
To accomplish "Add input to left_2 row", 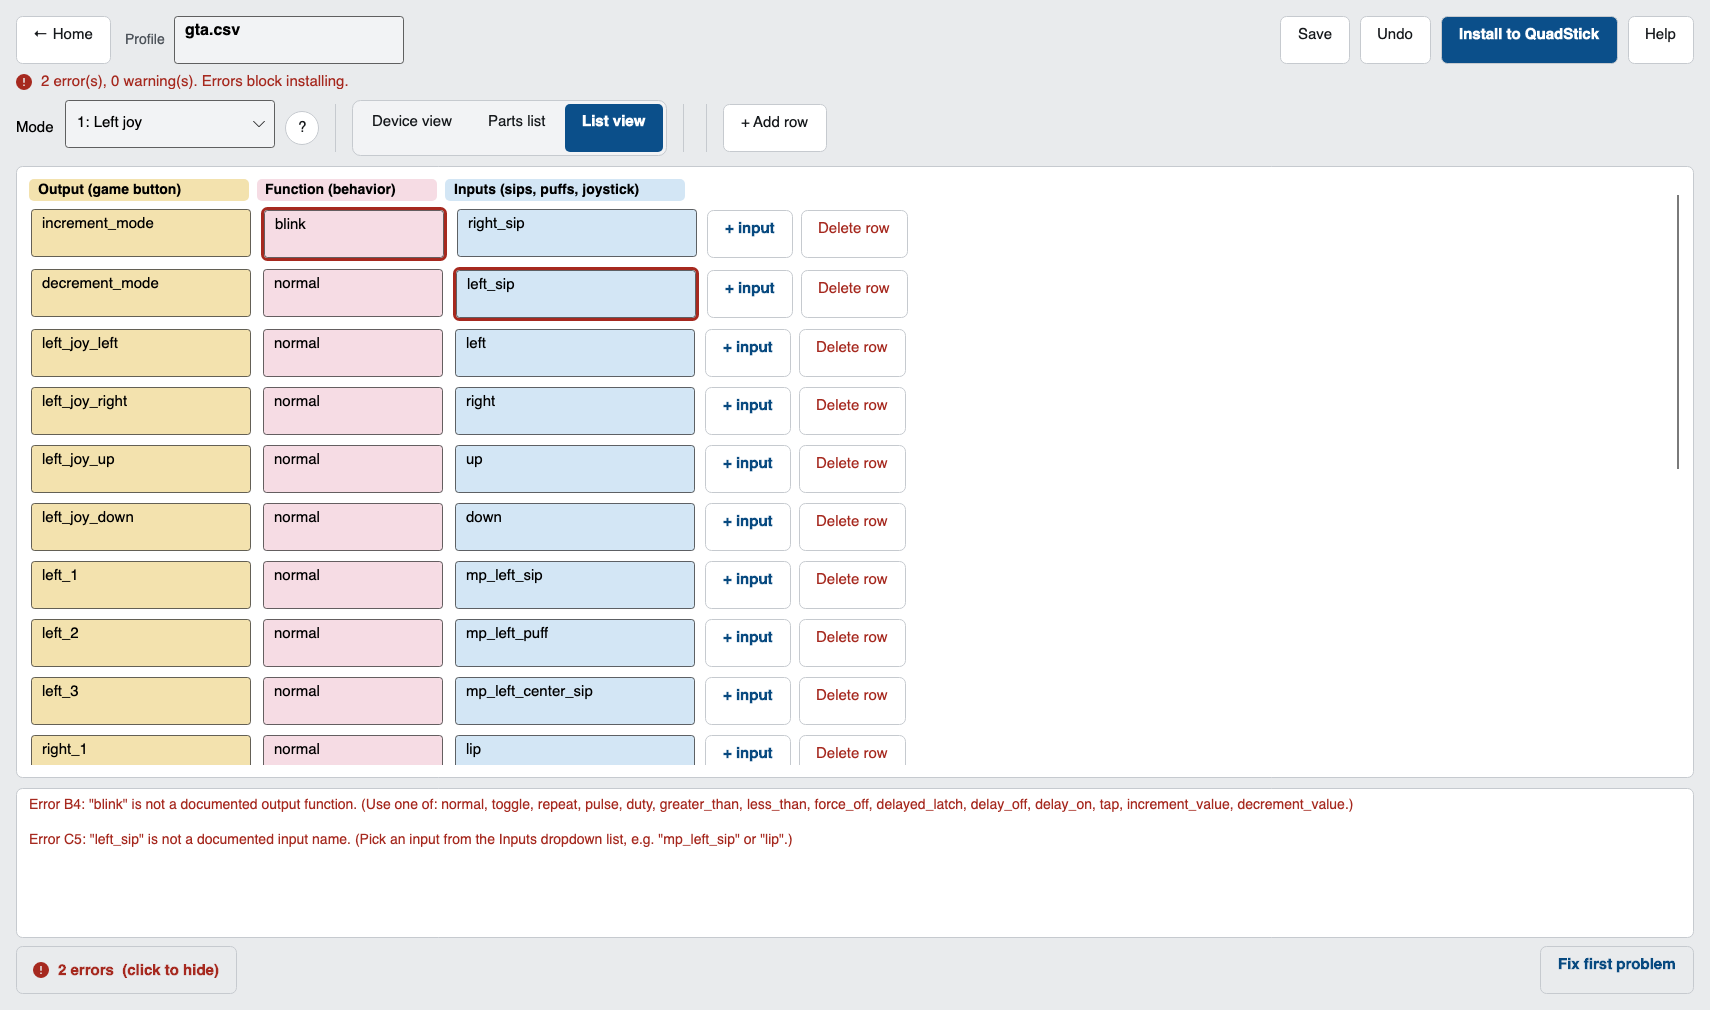I will point(748,643).
